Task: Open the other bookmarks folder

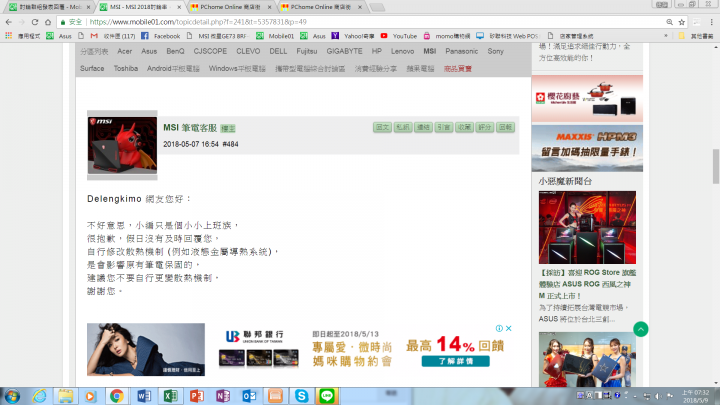Action: click(x=696, y=35)
